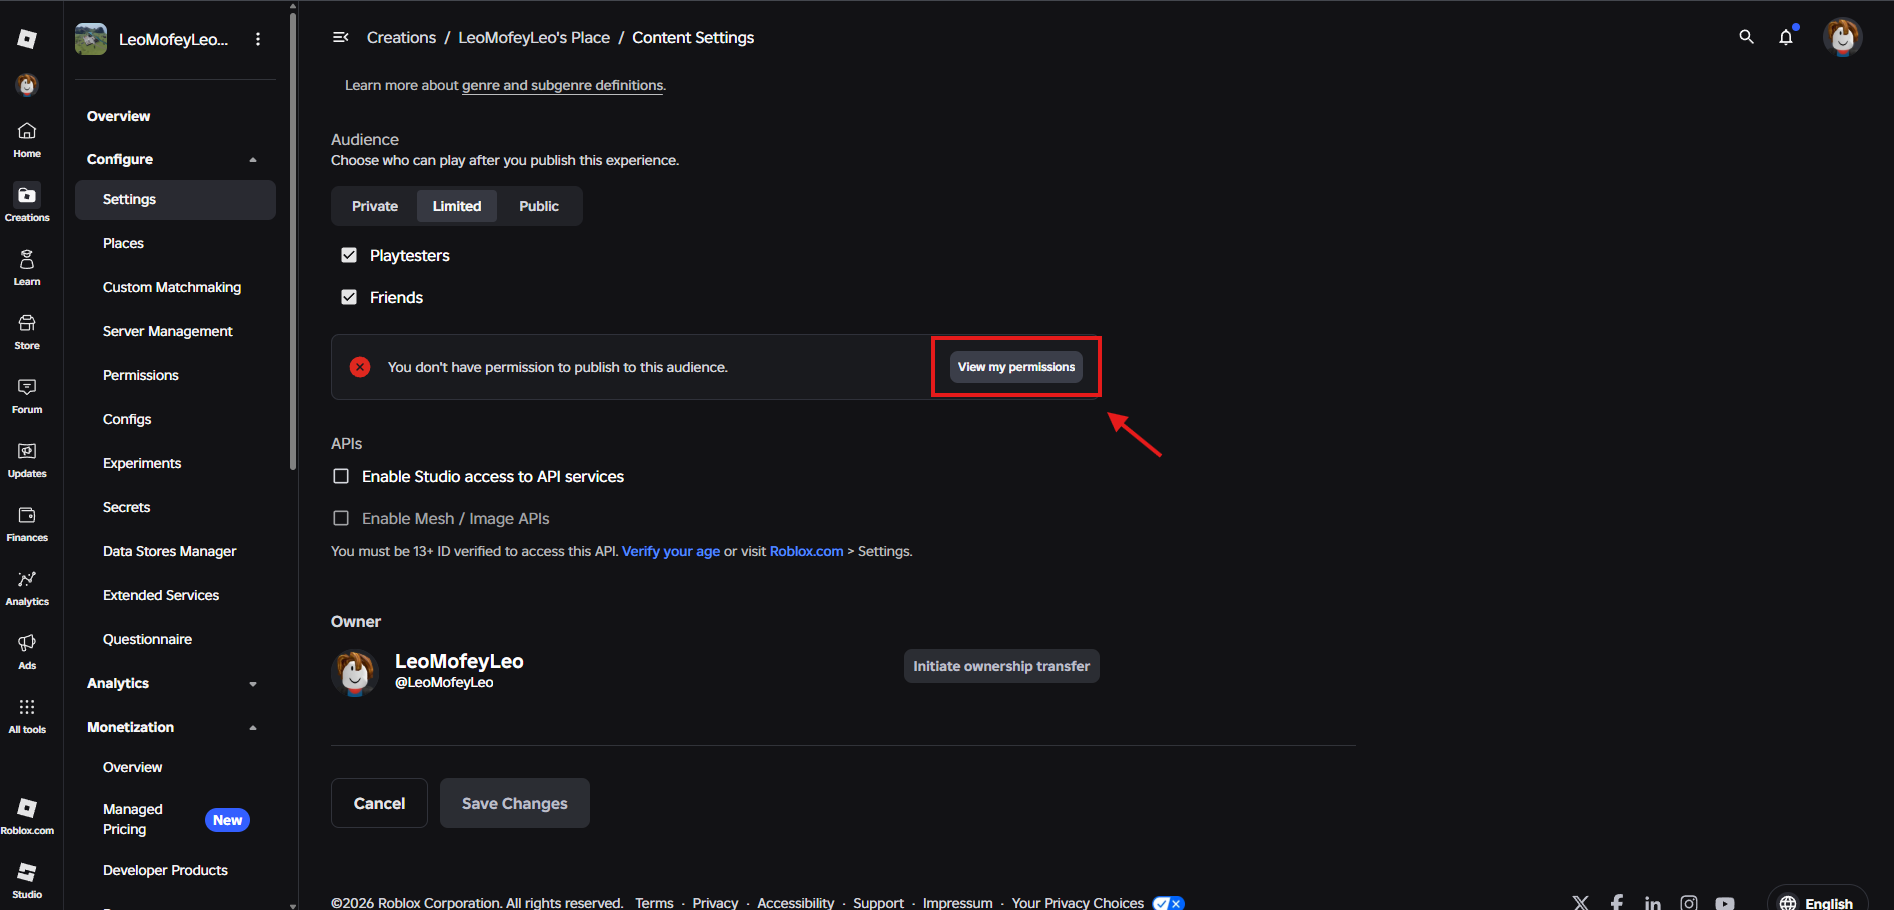This screenshot has width=1894, height=910.
Task: Select the Public audience tab
Action: (x=539, y=206)
